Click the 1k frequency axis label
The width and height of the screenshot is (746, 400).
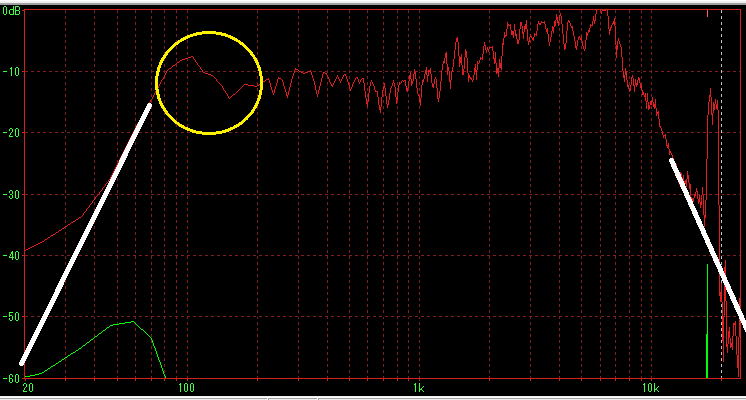click(x=418, y=388)
